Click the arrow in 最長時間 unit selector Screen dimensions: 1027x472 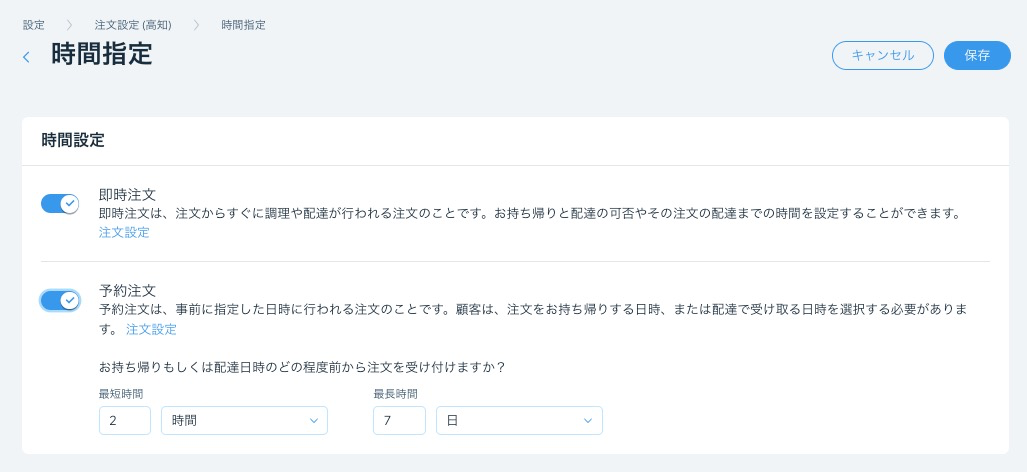pyautogui.click(x=588, y=421)
